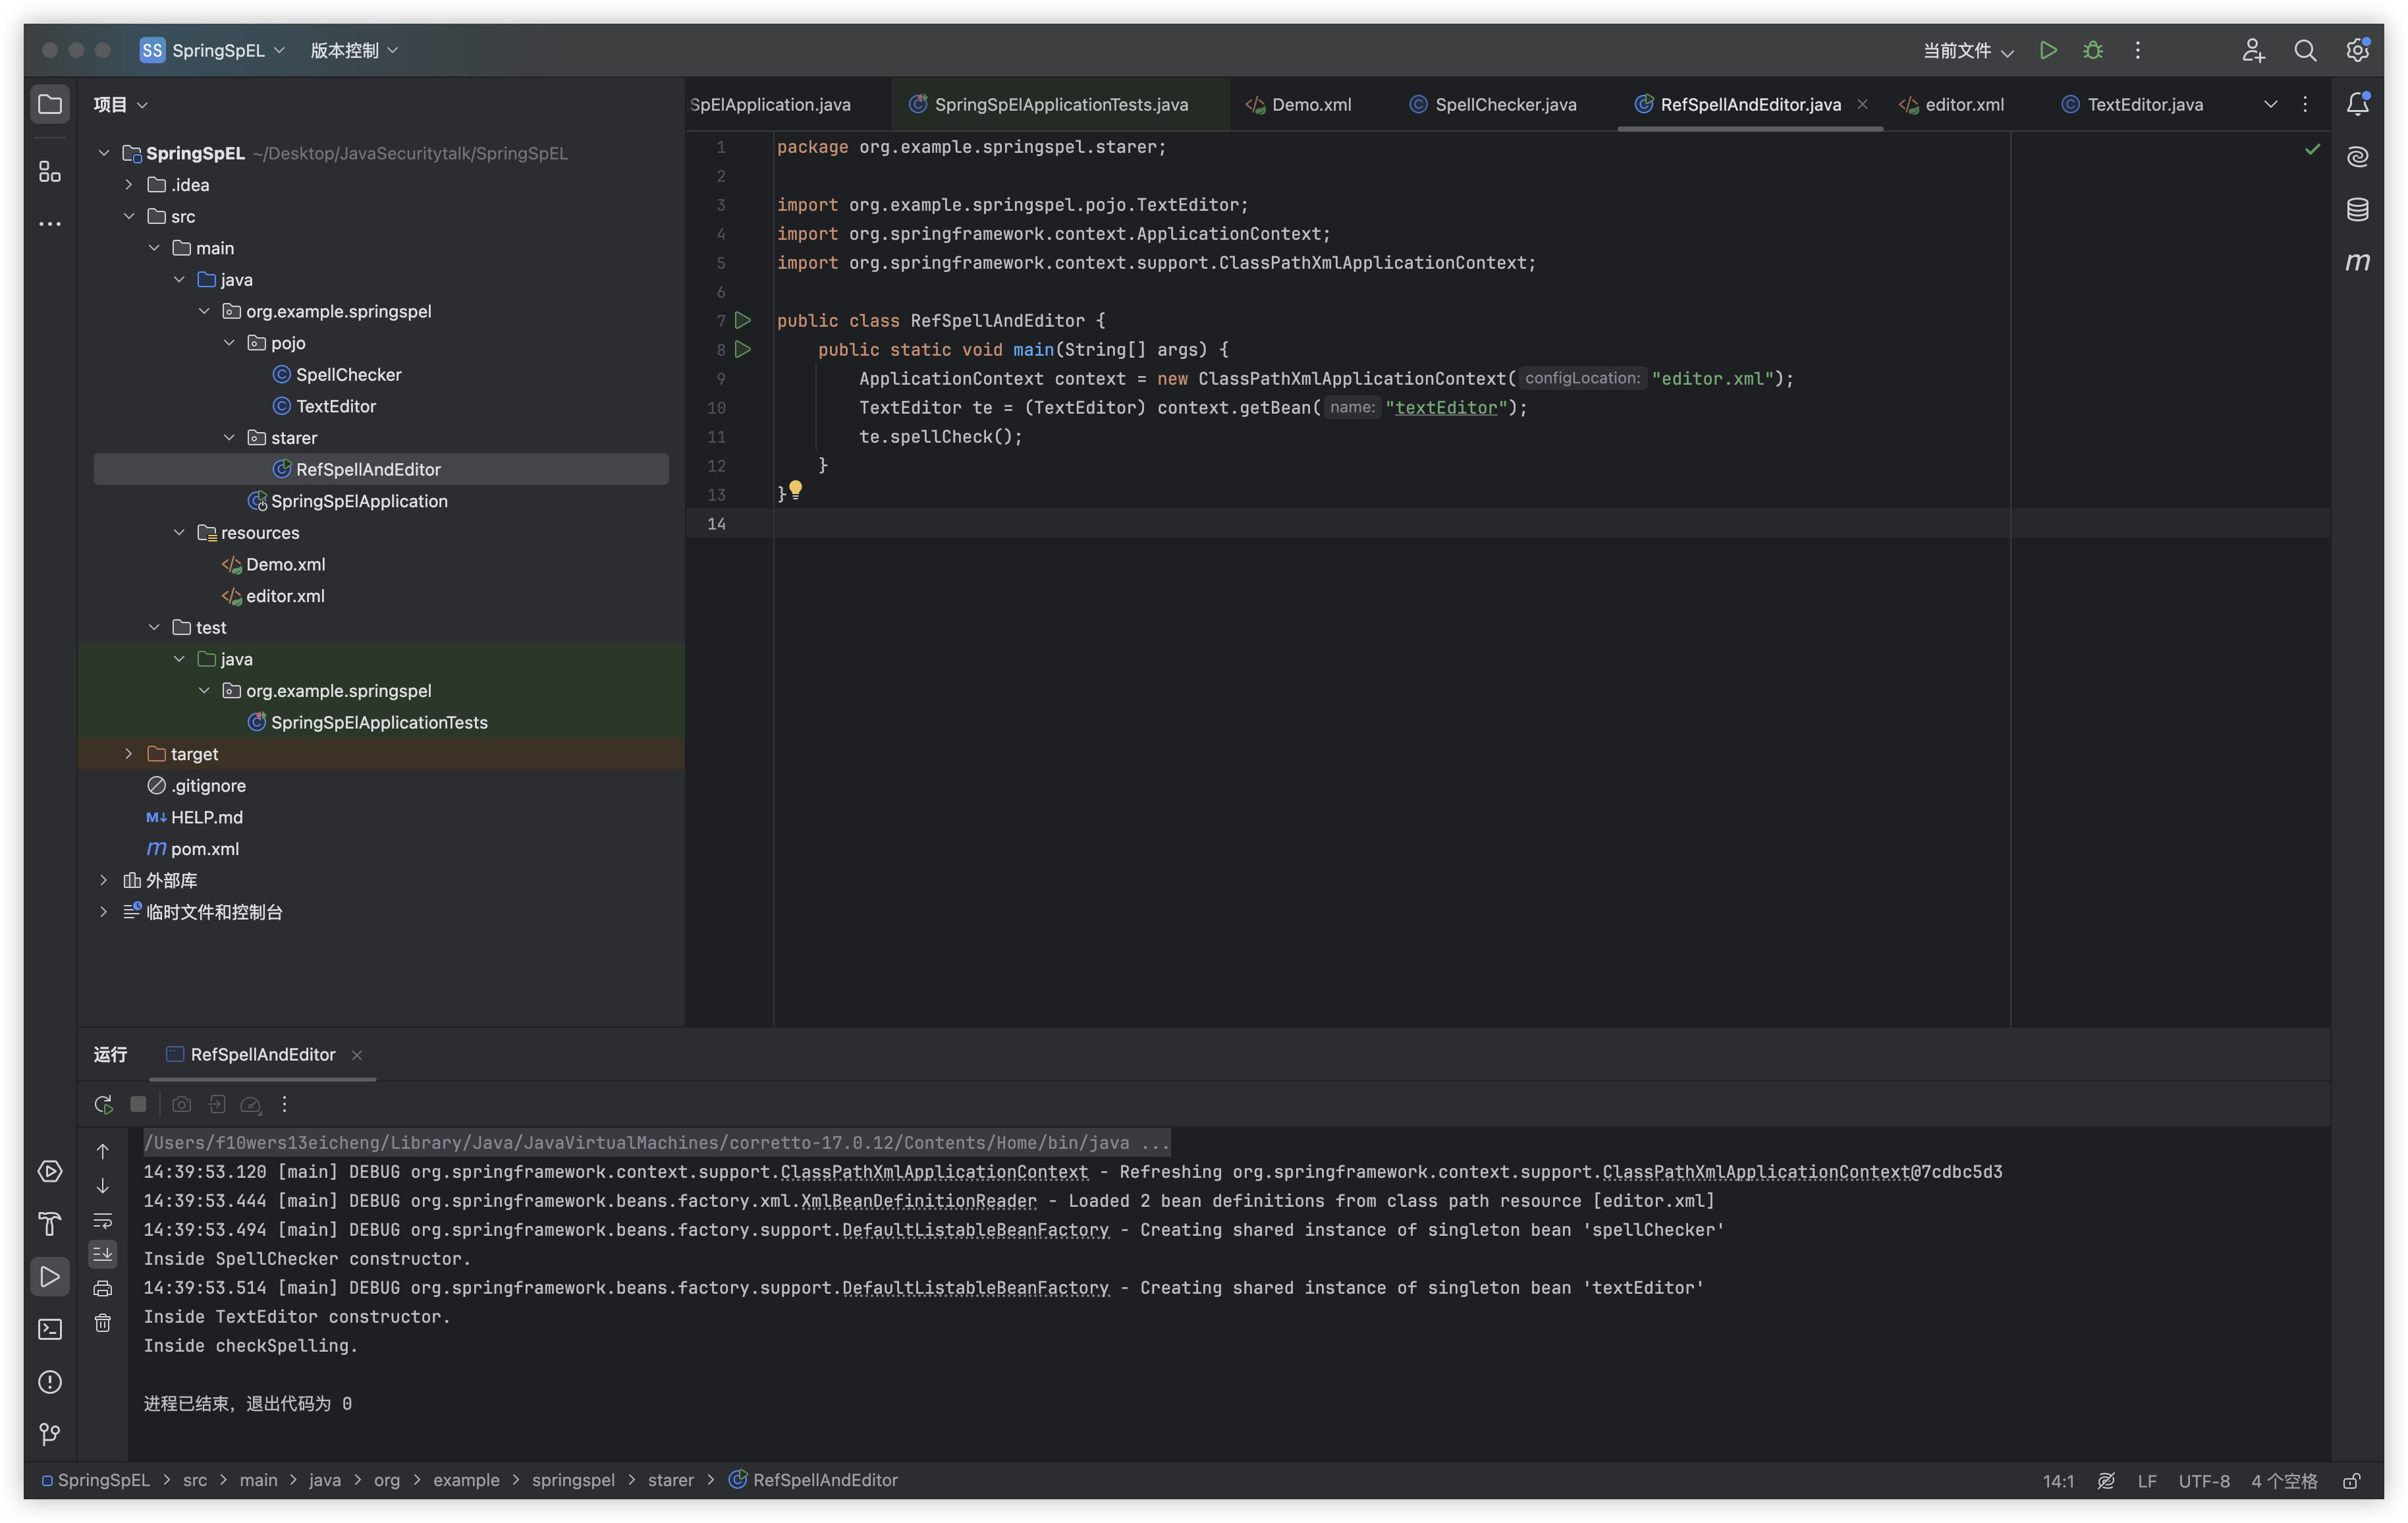2408x1523 pixels.
Task: Close the RefSpellAndEditor.java editor tab
Action: click(1862, 104)
